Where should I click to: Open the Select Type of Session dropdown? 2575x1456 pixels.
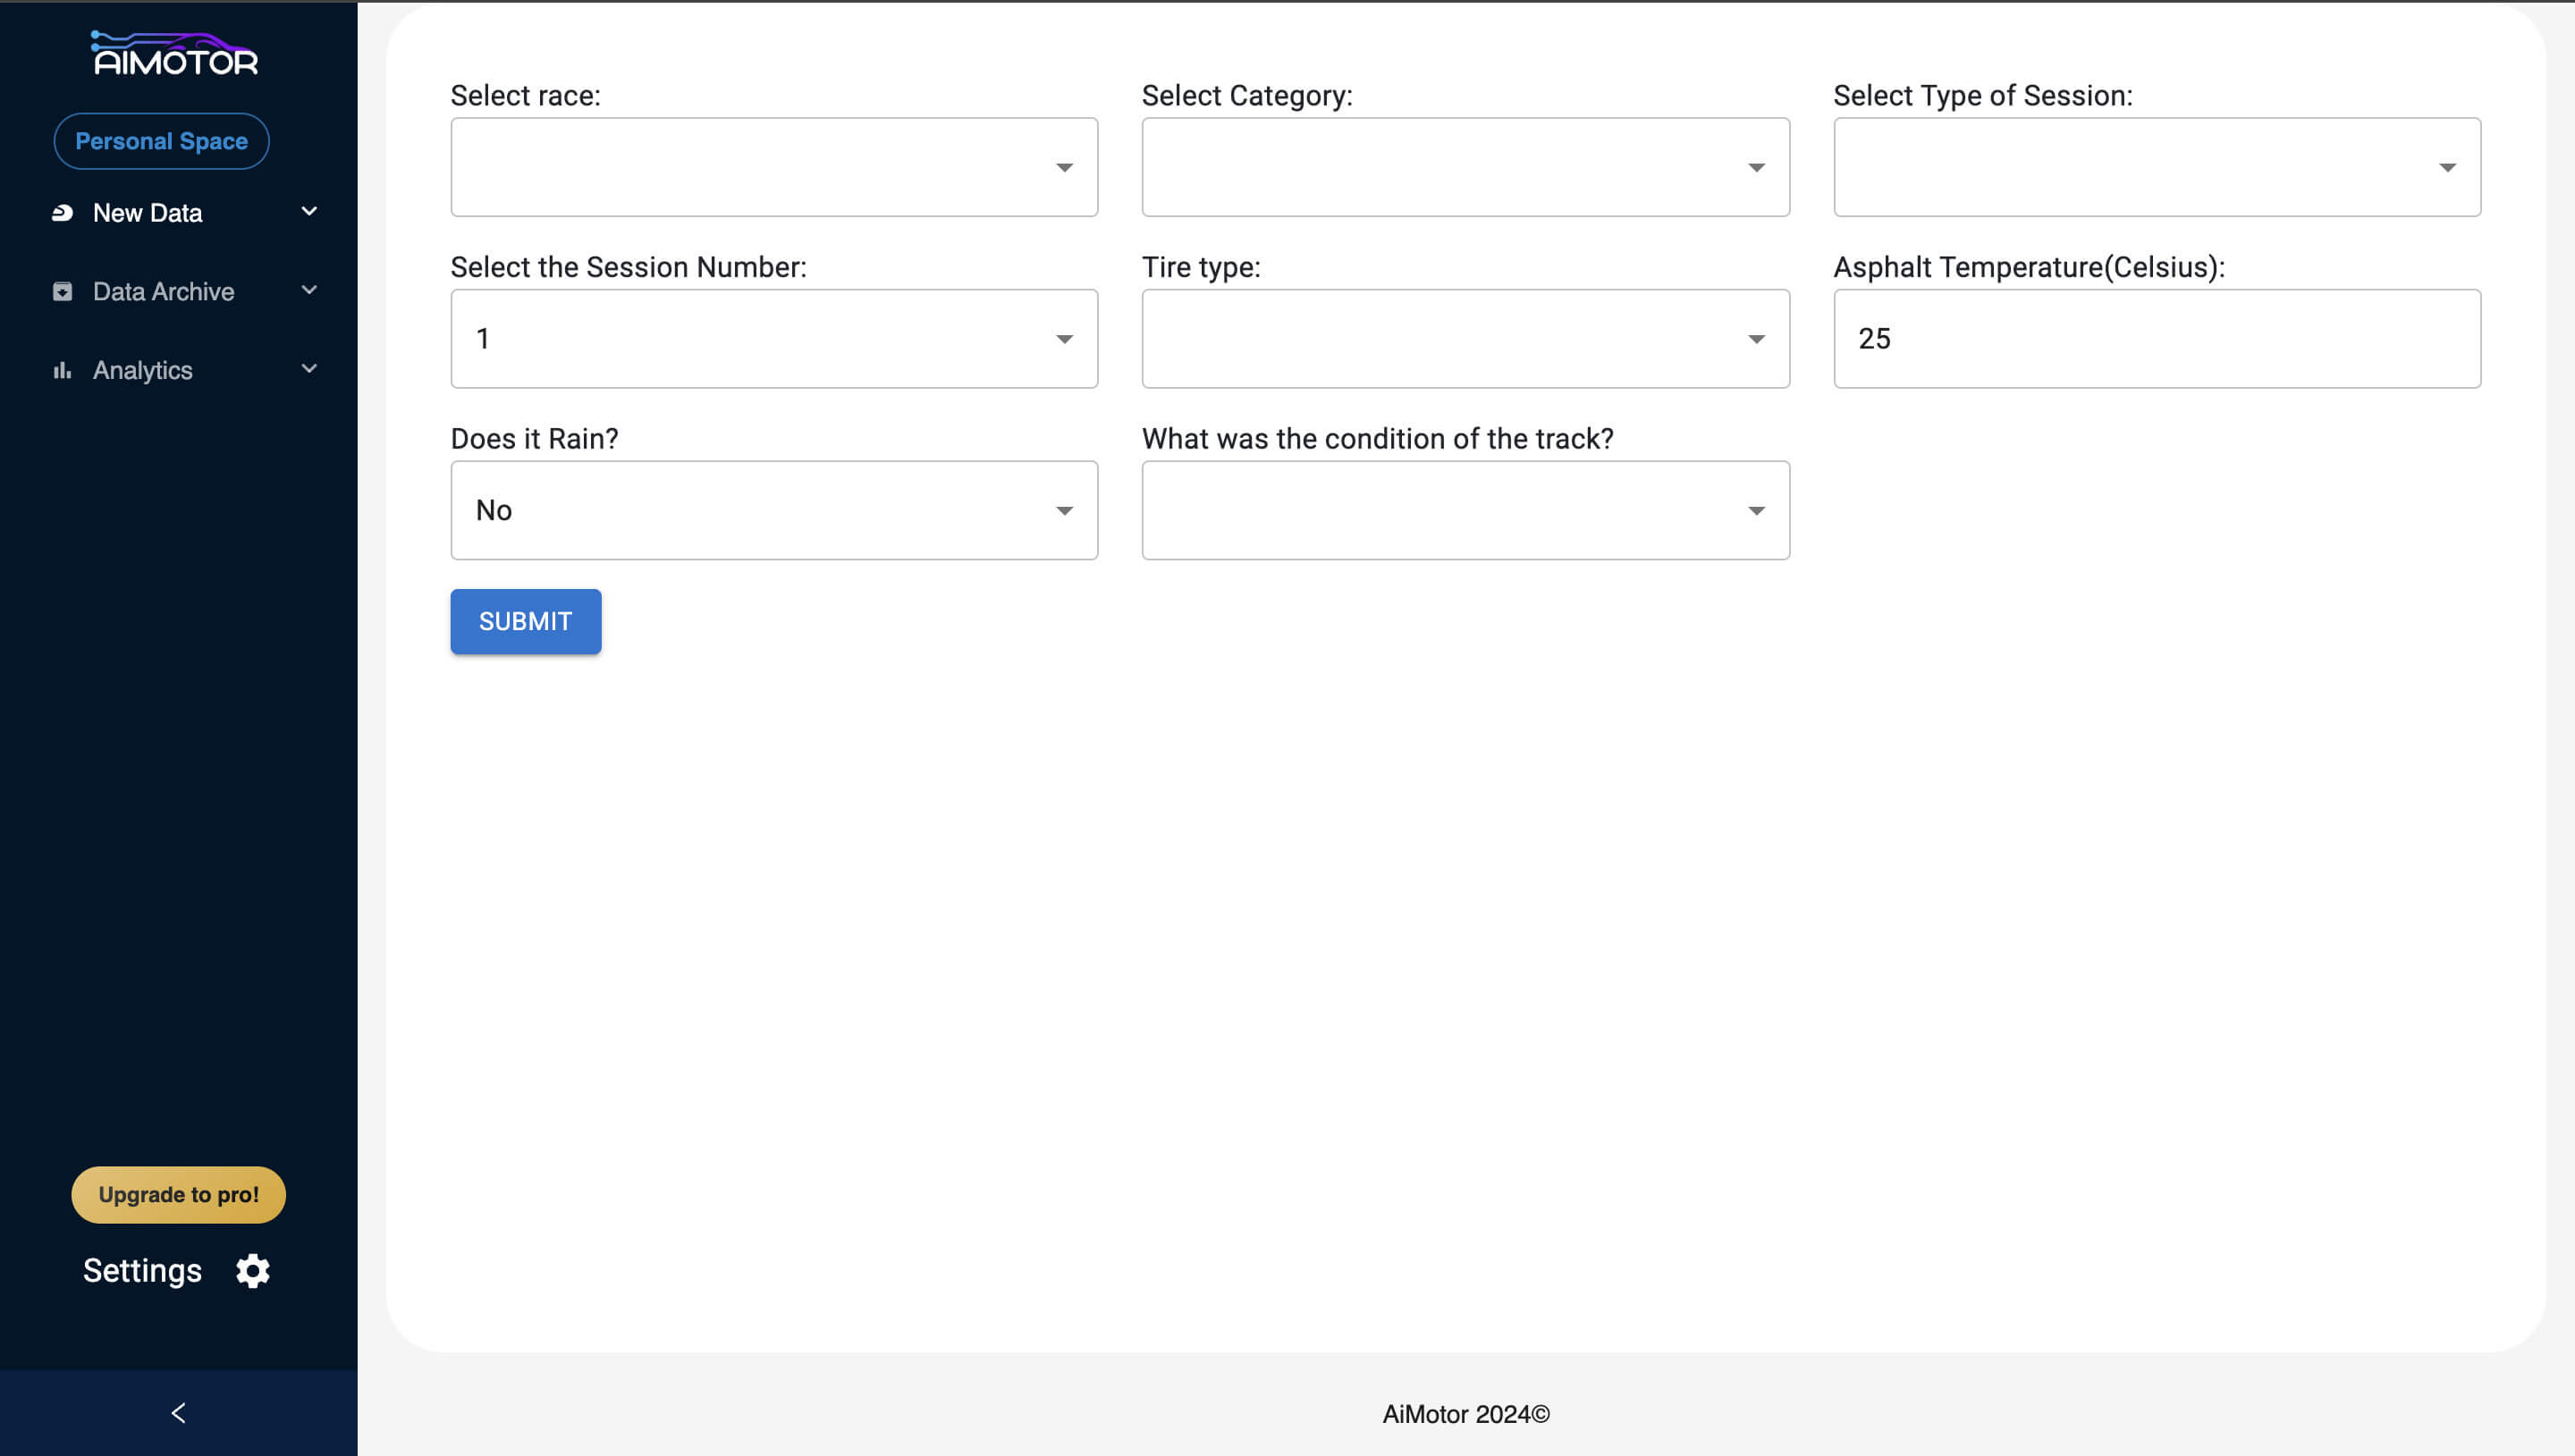[x=2156, y=167]
